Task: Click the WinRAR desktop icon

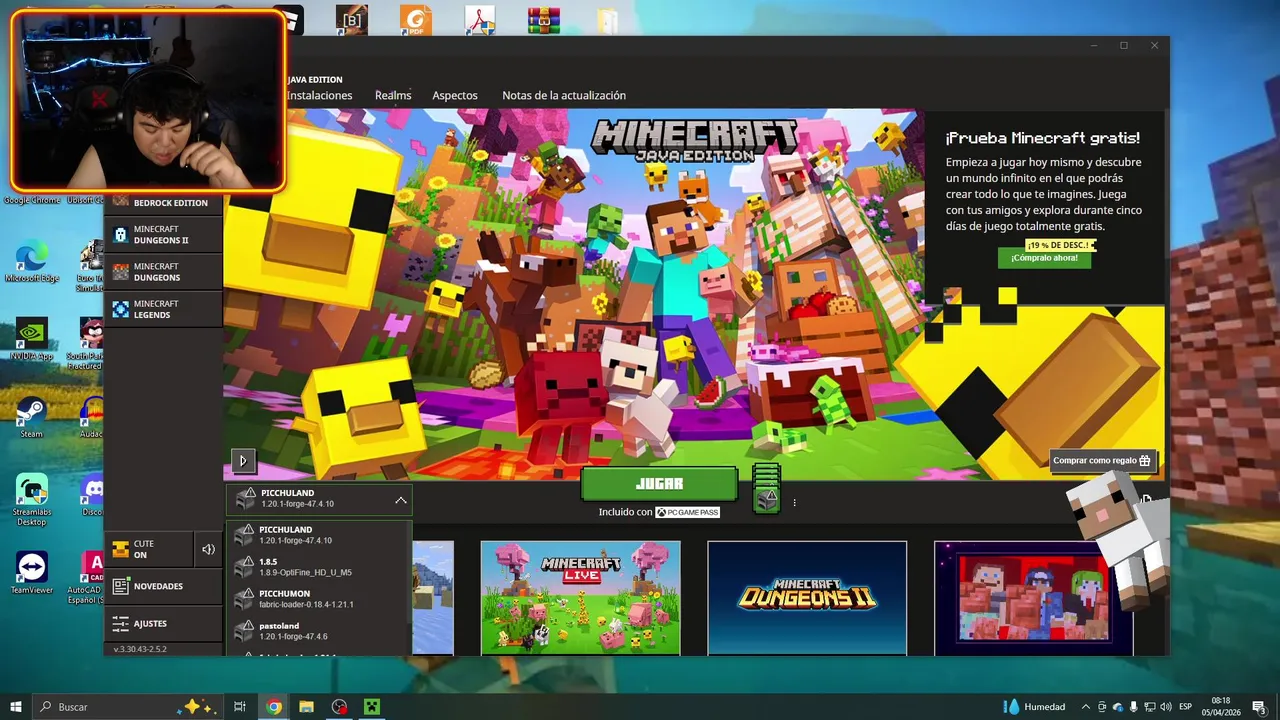Action: [x=544, y=19]
